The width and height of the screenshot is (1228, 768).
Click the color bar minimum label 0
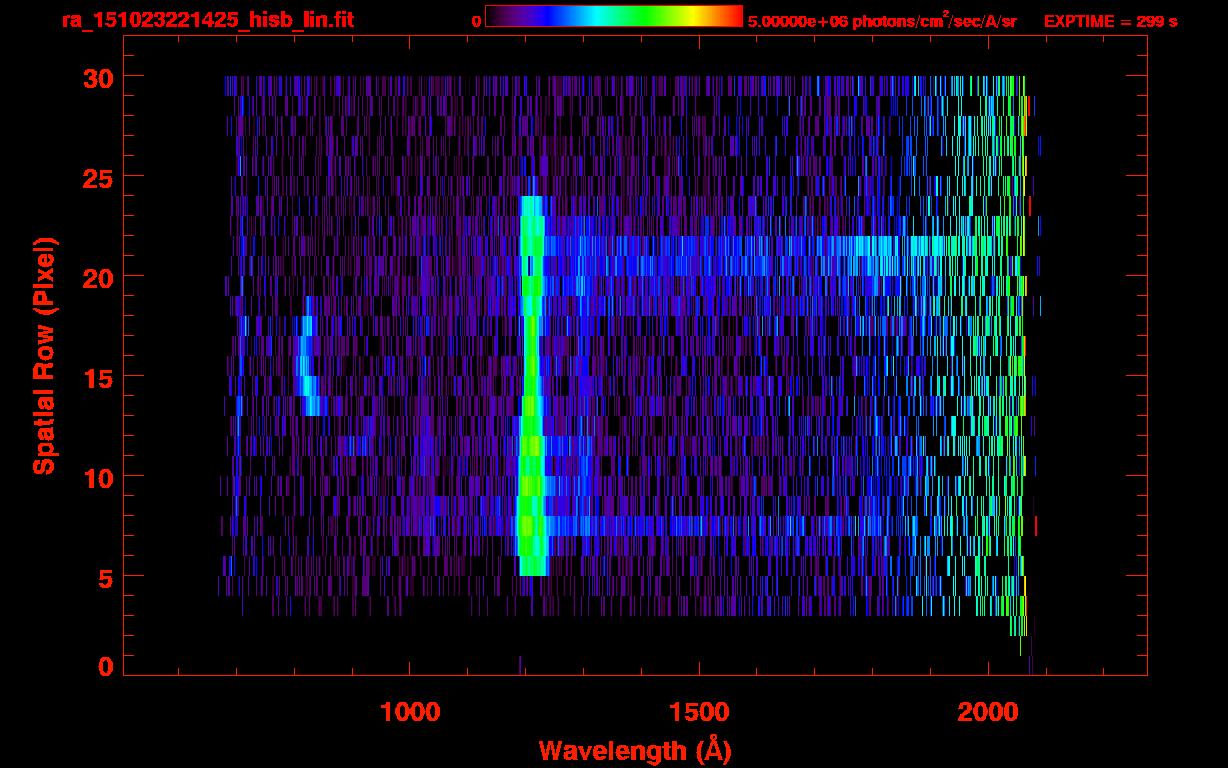tap(476, 21)
